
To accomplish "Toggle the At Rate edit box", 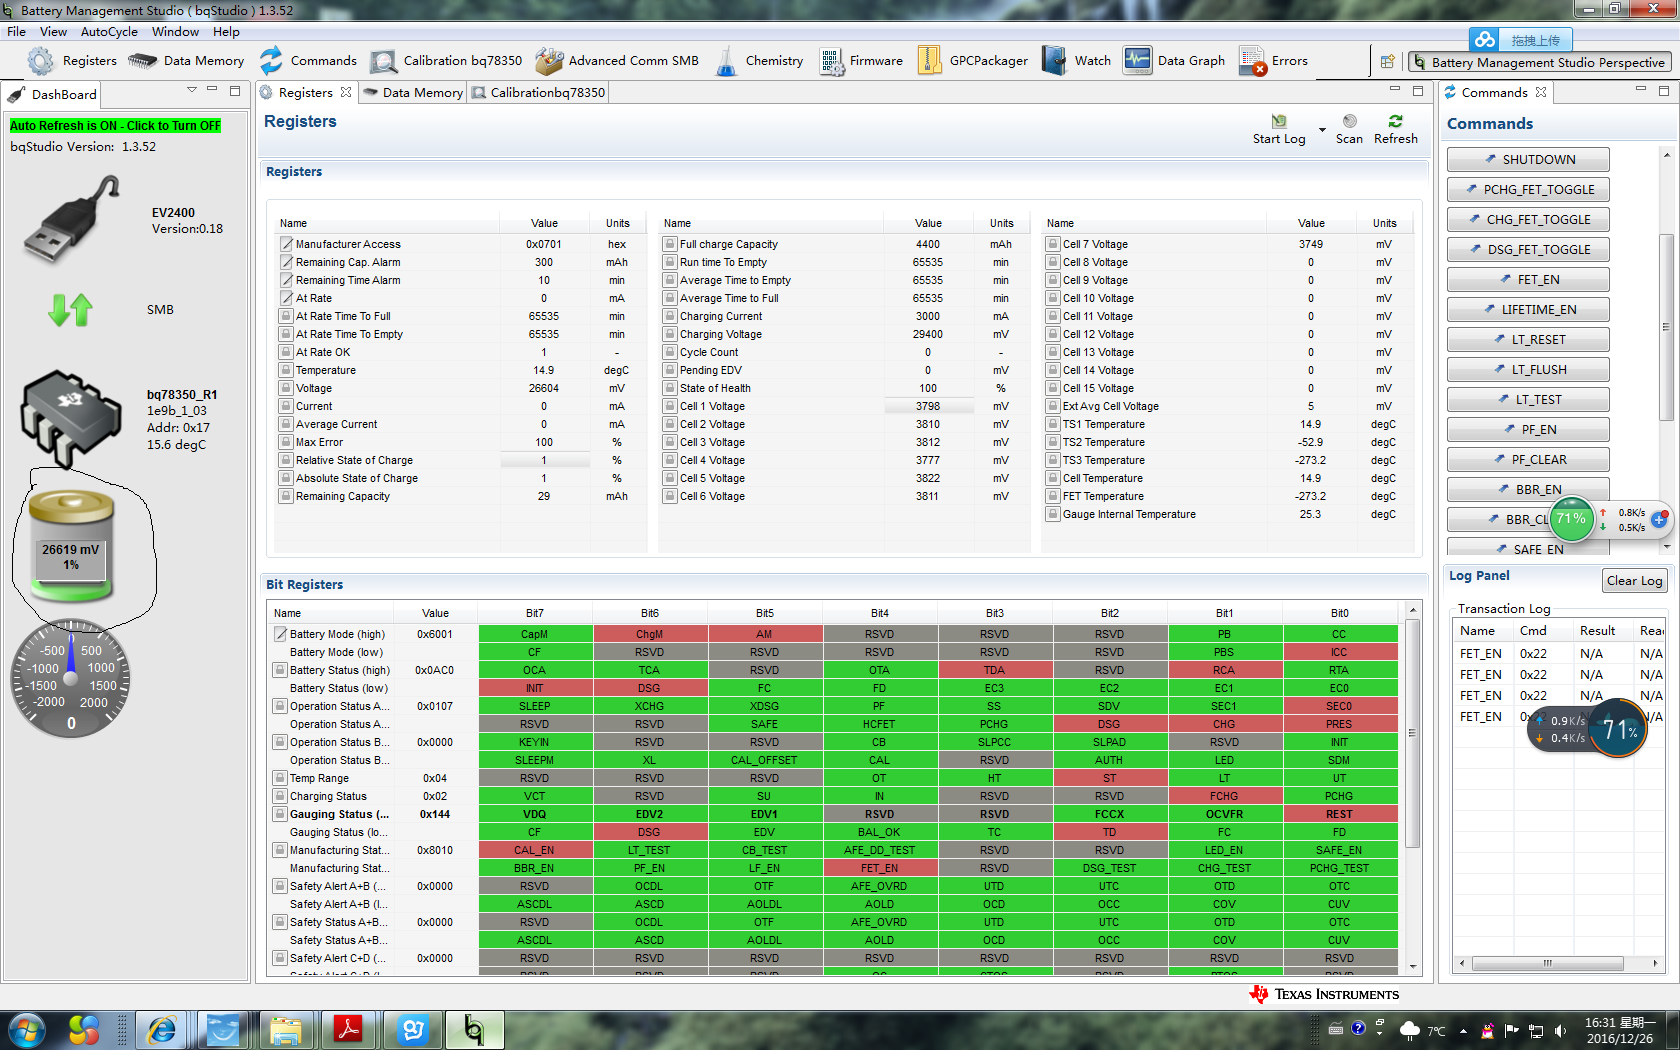I will point(287,298).
